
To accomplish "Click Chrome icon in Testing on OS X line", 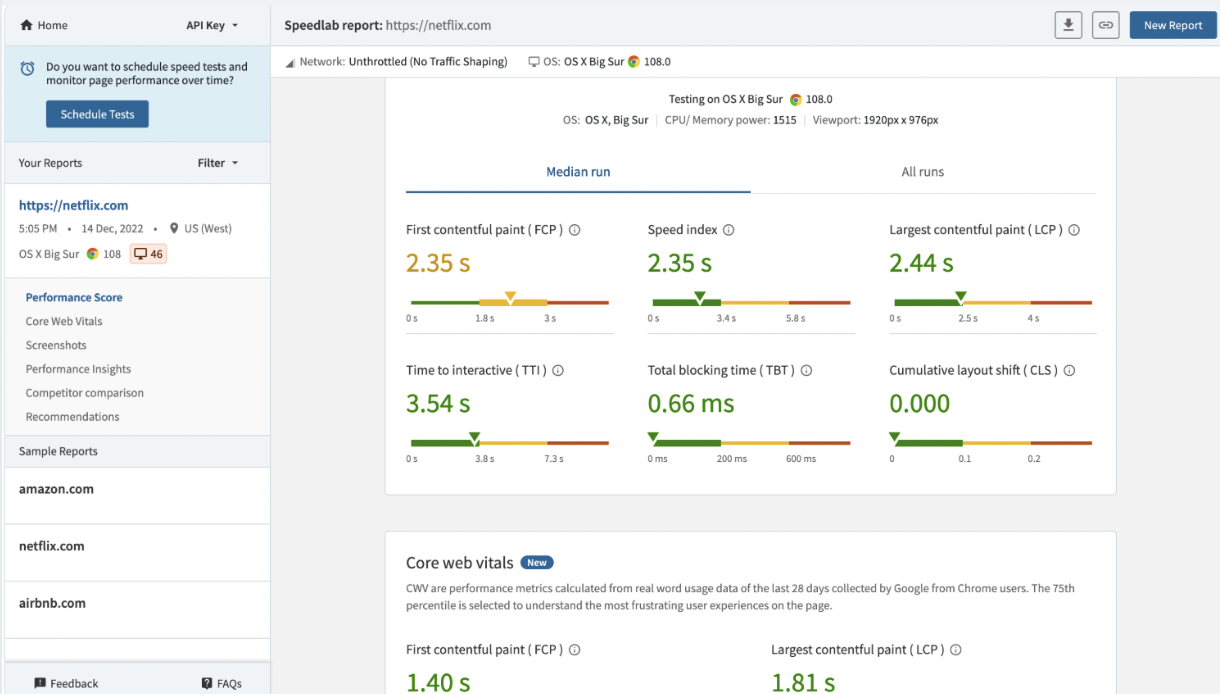I will (x=796, y=100).
